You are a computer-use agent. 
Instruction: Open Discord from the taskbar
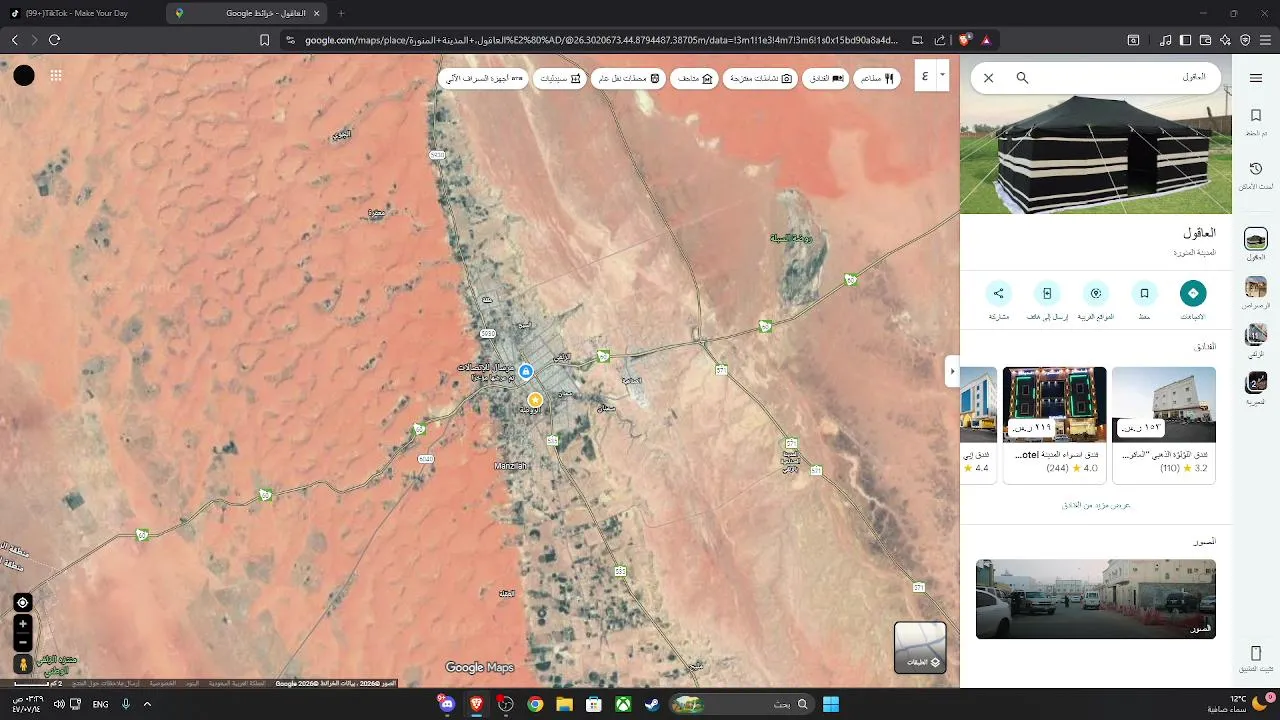tap(447, 704)
